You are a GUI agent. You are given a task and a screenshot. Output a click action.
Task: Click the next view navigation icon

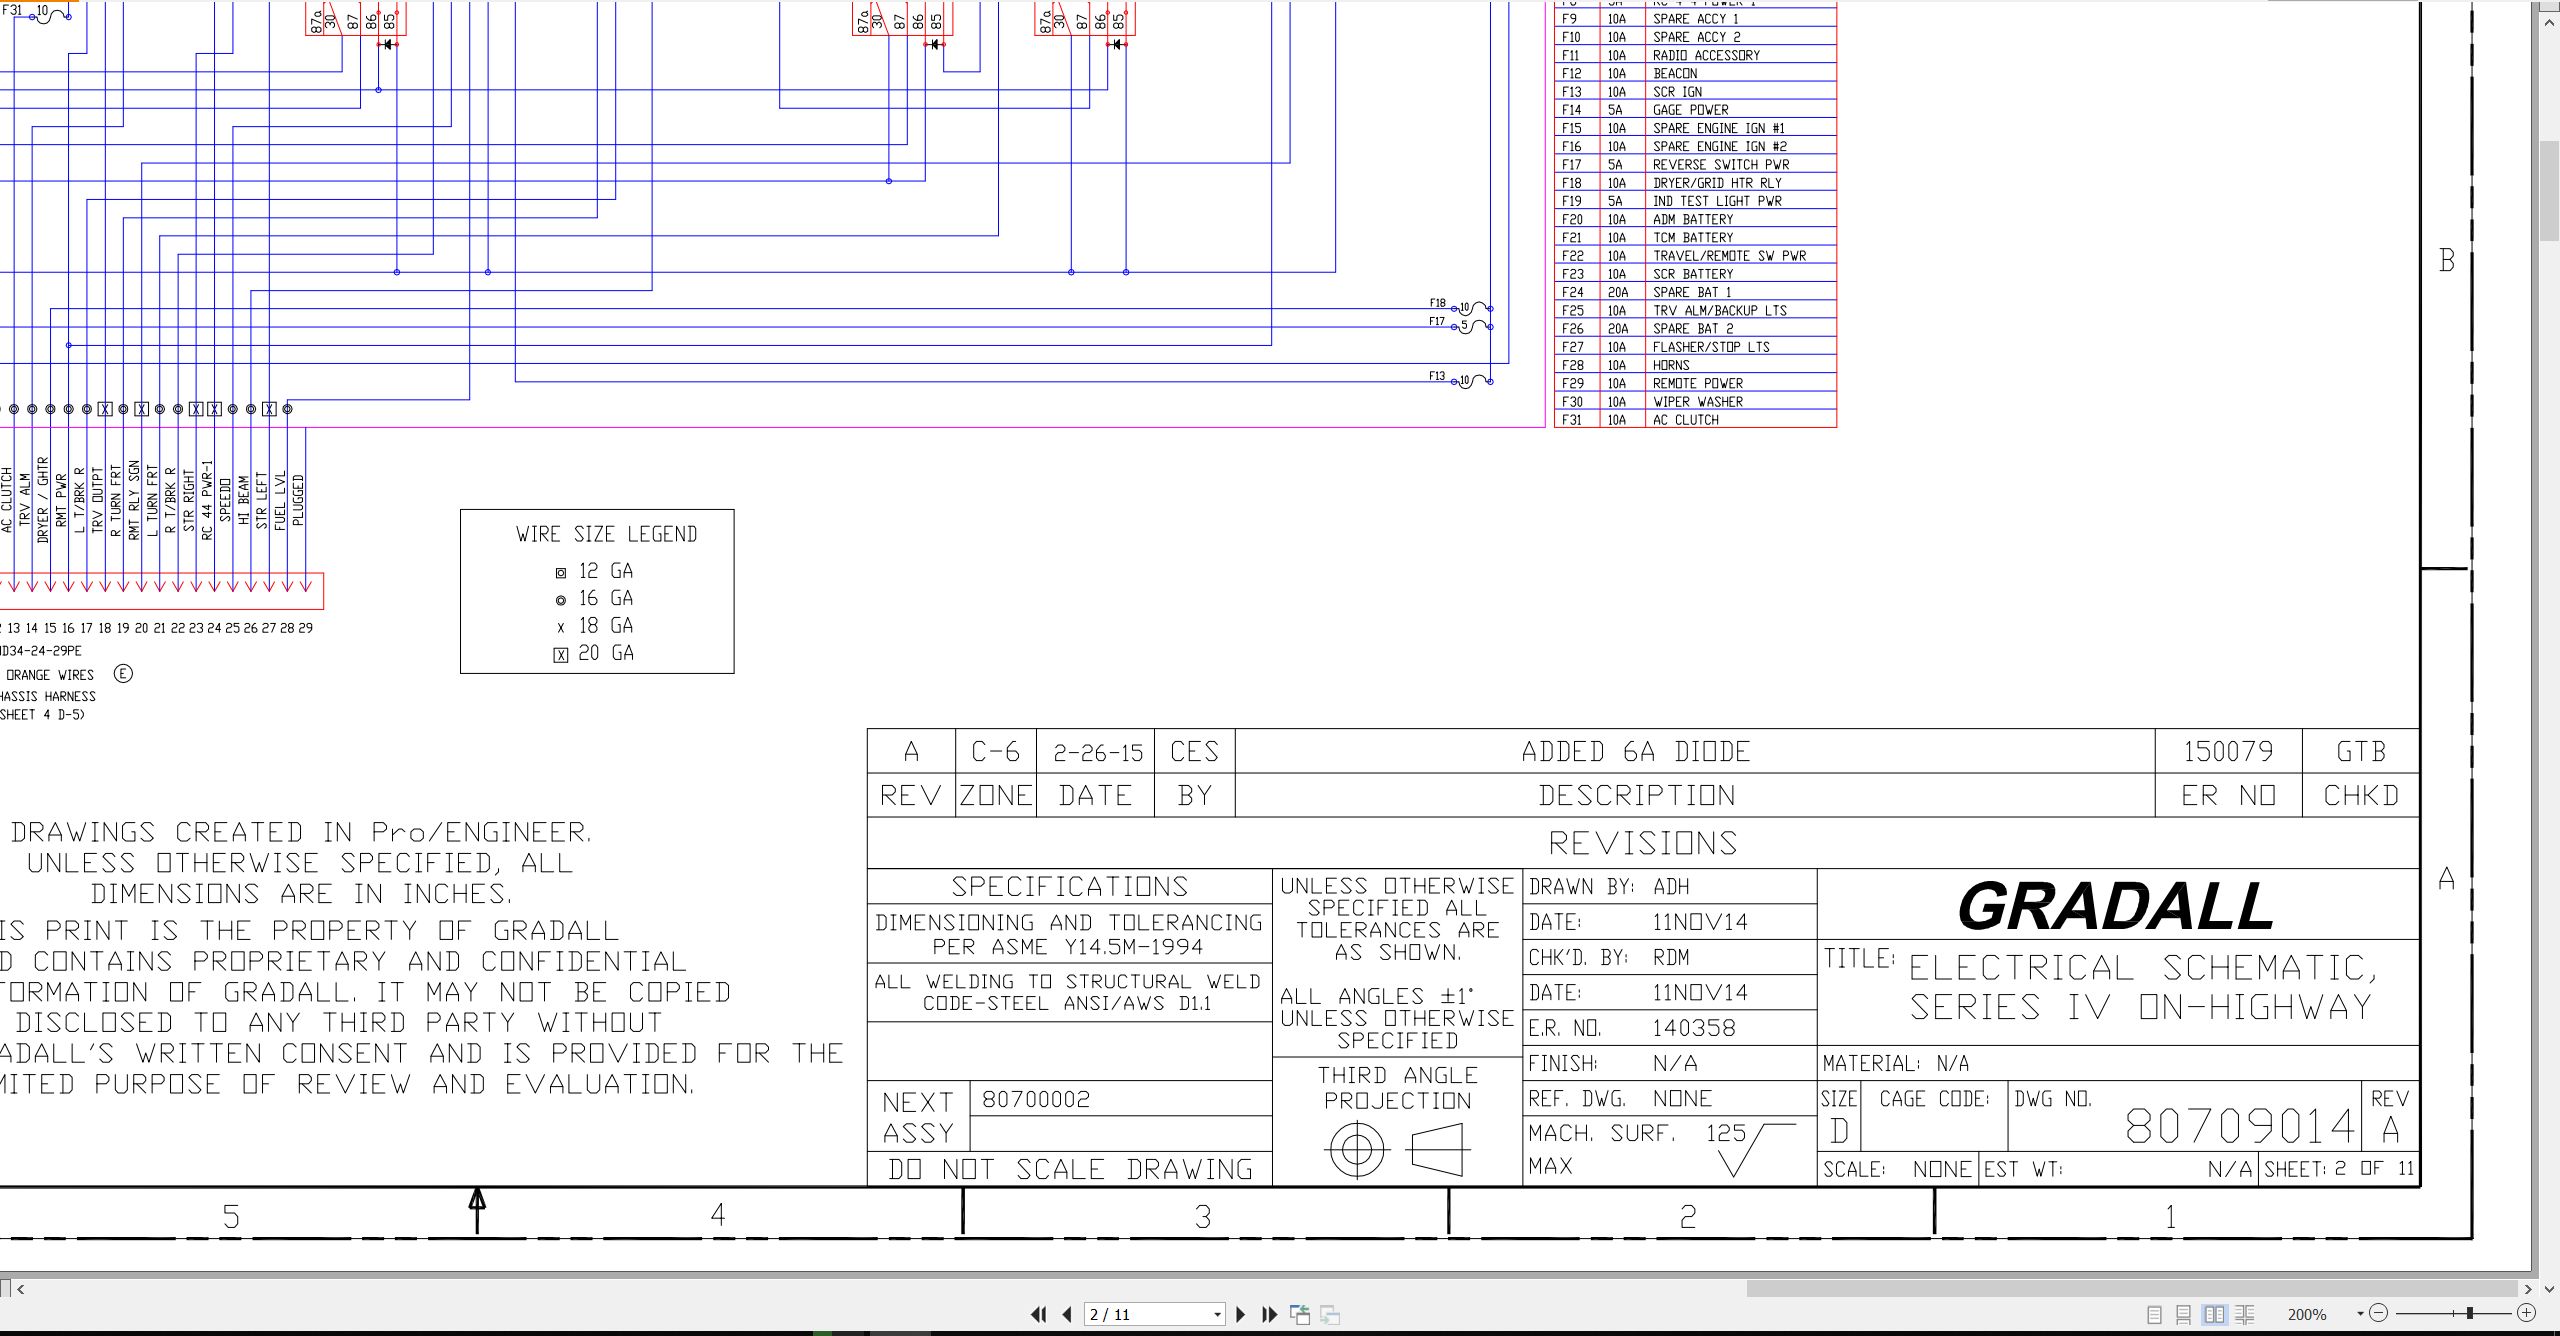tap(1330, 1314)
